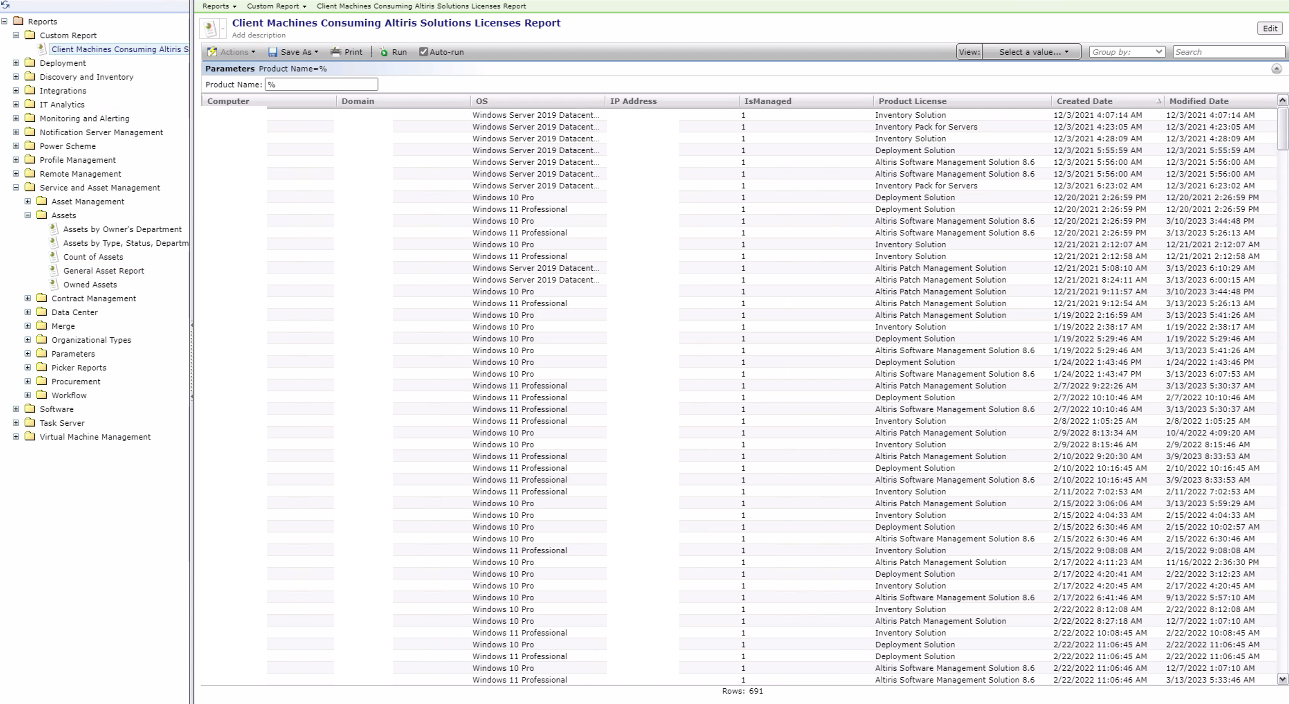Click the Workflow folder icon
The image size is (1289, 704).
point(42,395)
